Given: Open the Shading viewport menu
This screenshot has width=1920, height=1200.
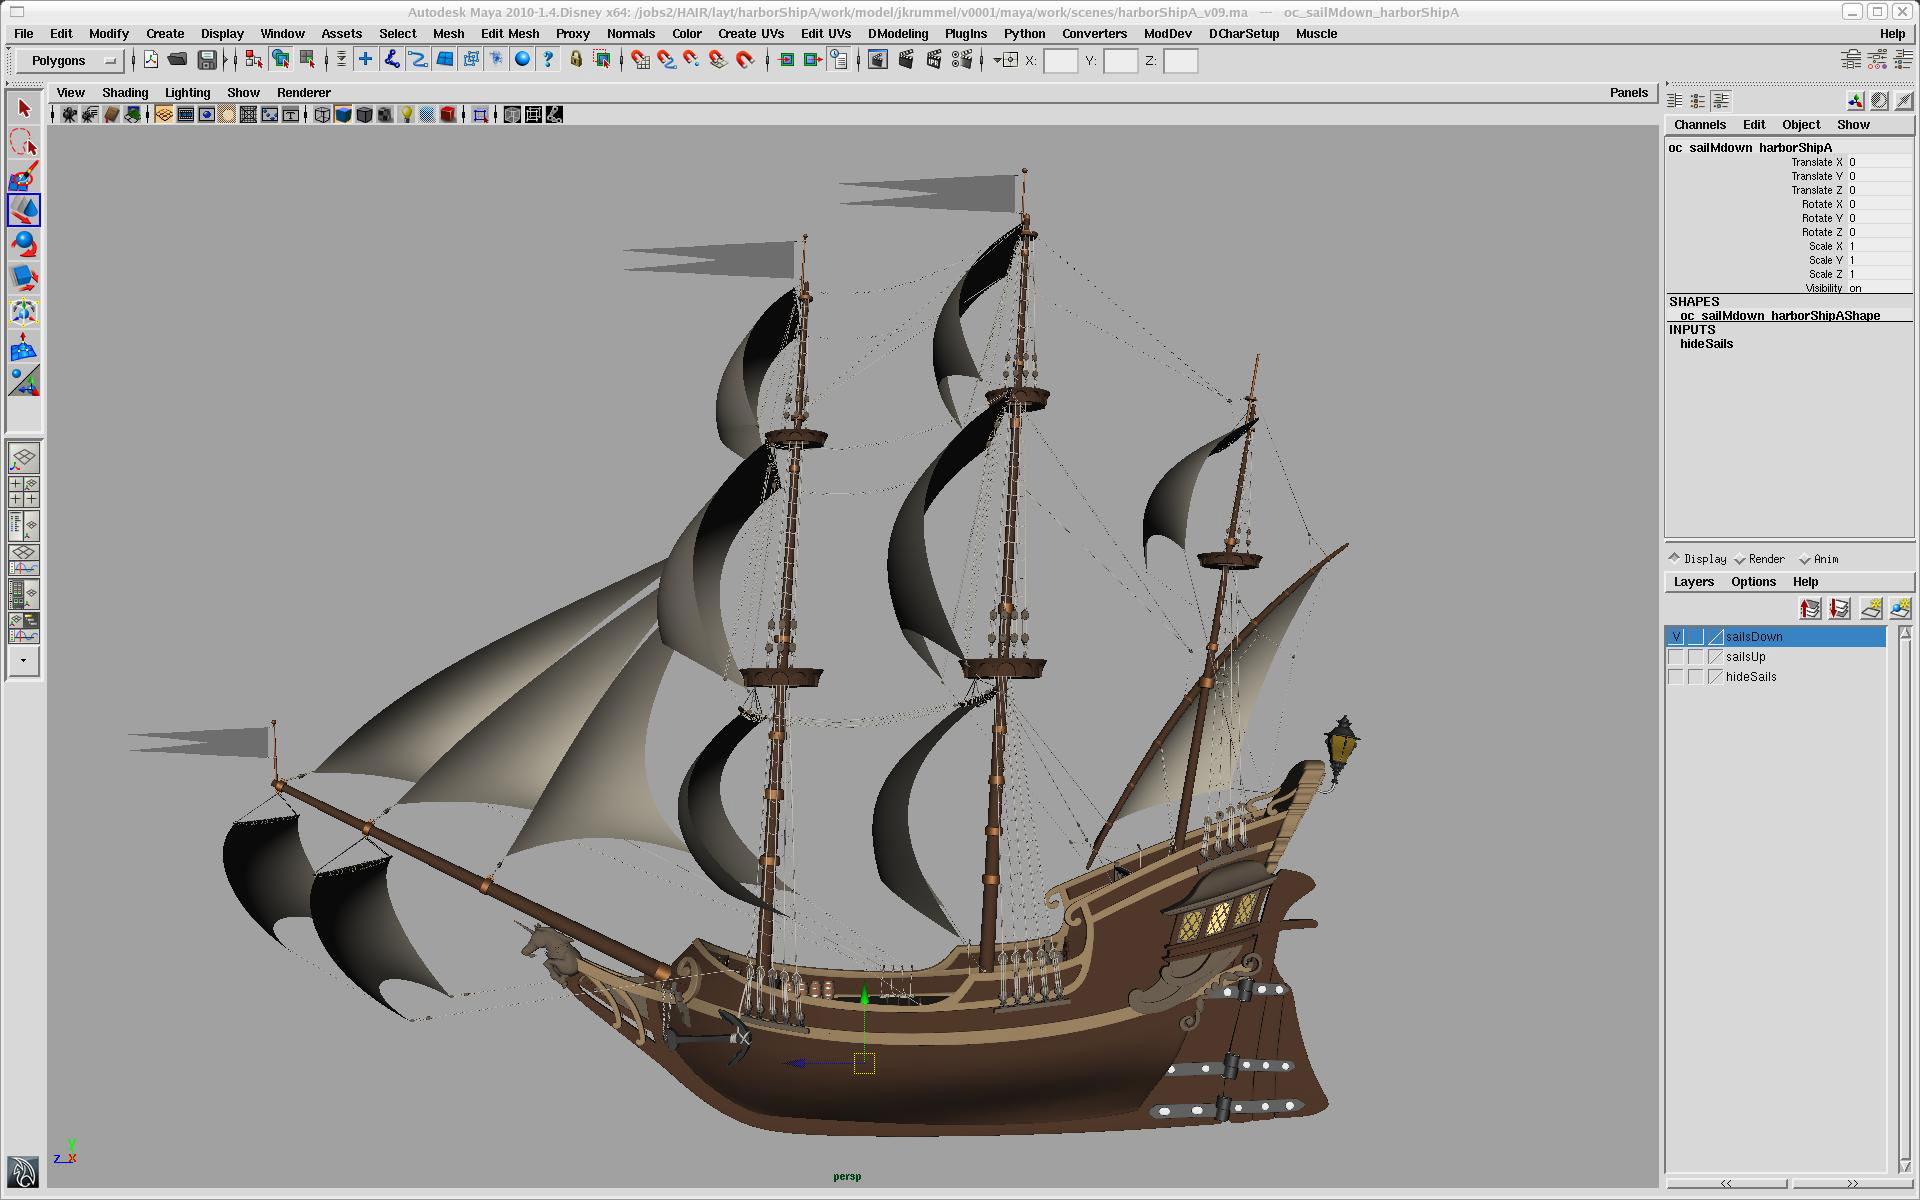Looking at the screenshot, I should coord(125,92).
